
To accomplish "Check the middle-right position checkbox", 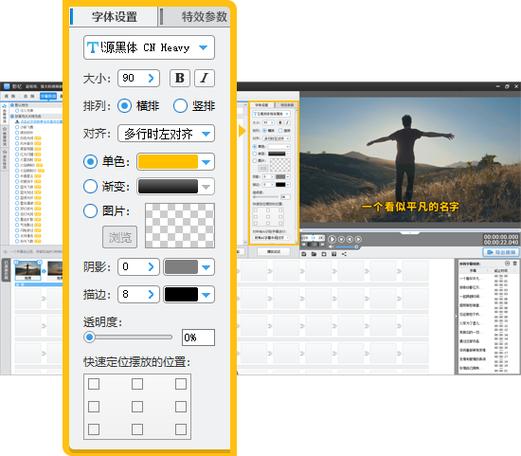I will [181, 407].
